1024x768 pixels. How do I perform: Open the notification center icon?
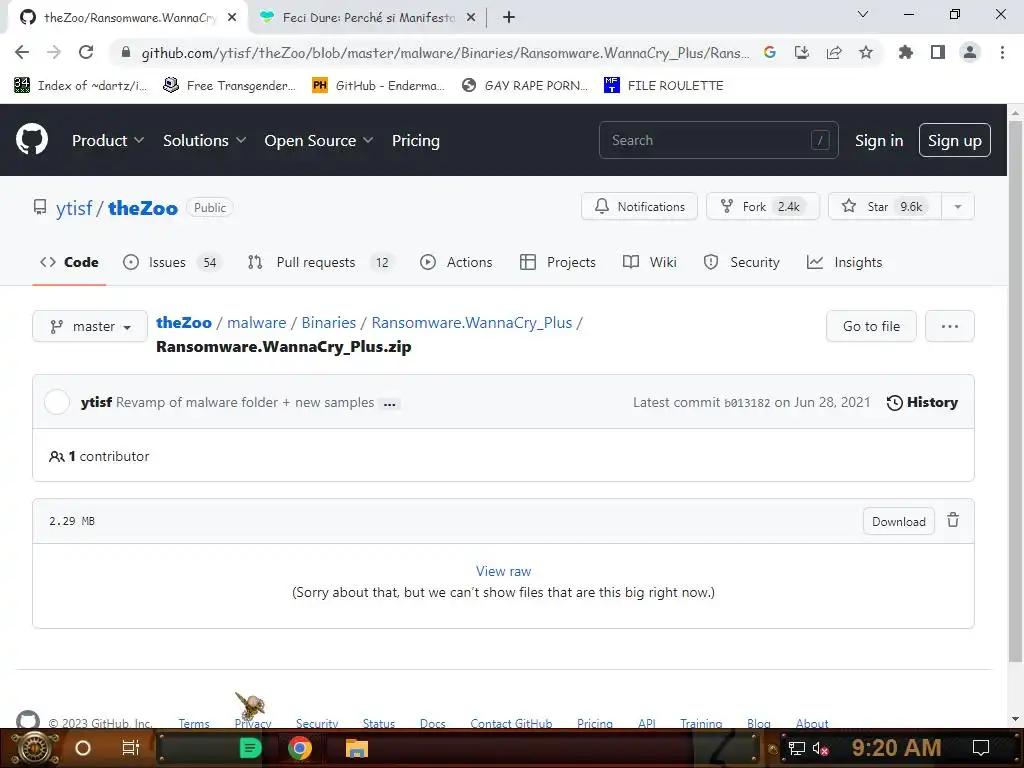tap(981, 748)
